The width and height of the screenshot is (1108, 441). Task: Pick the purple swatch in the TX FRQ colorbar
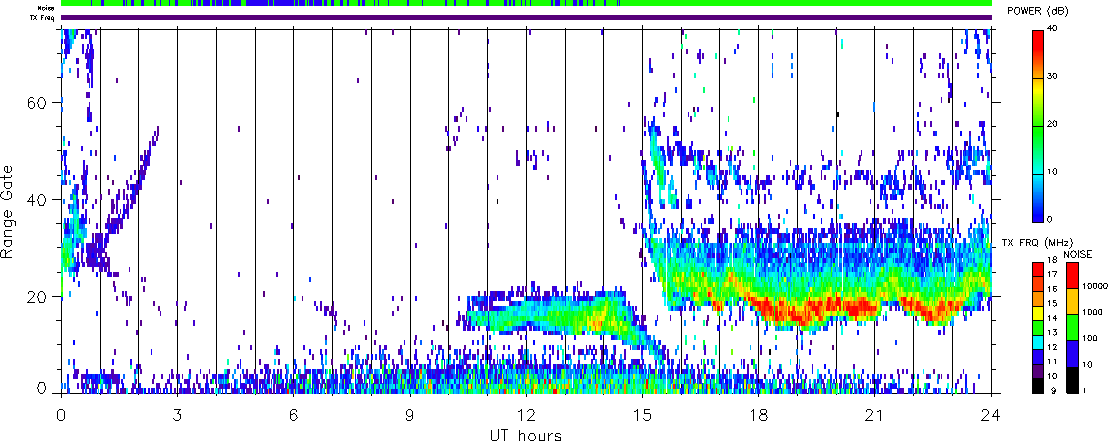coord(1037,370)
